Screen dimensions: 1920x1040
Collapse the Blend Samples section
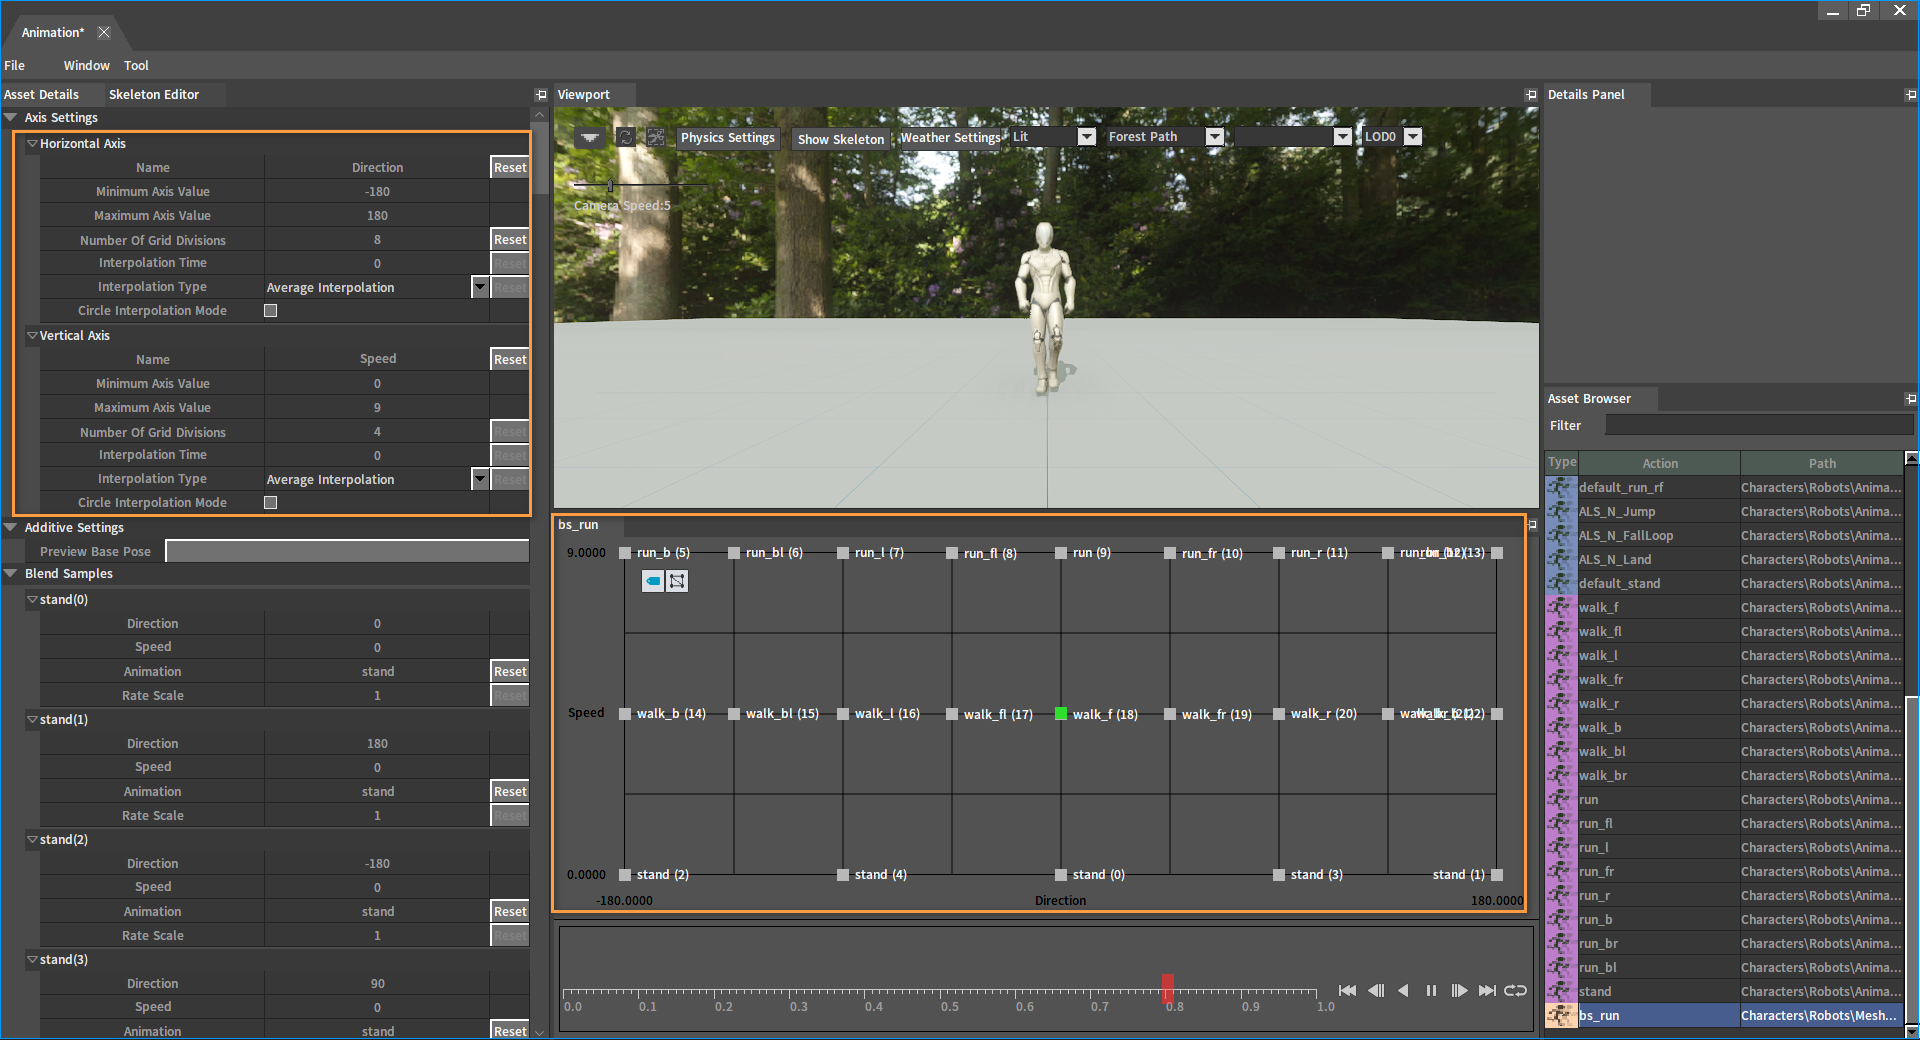[x=11, y=573]
